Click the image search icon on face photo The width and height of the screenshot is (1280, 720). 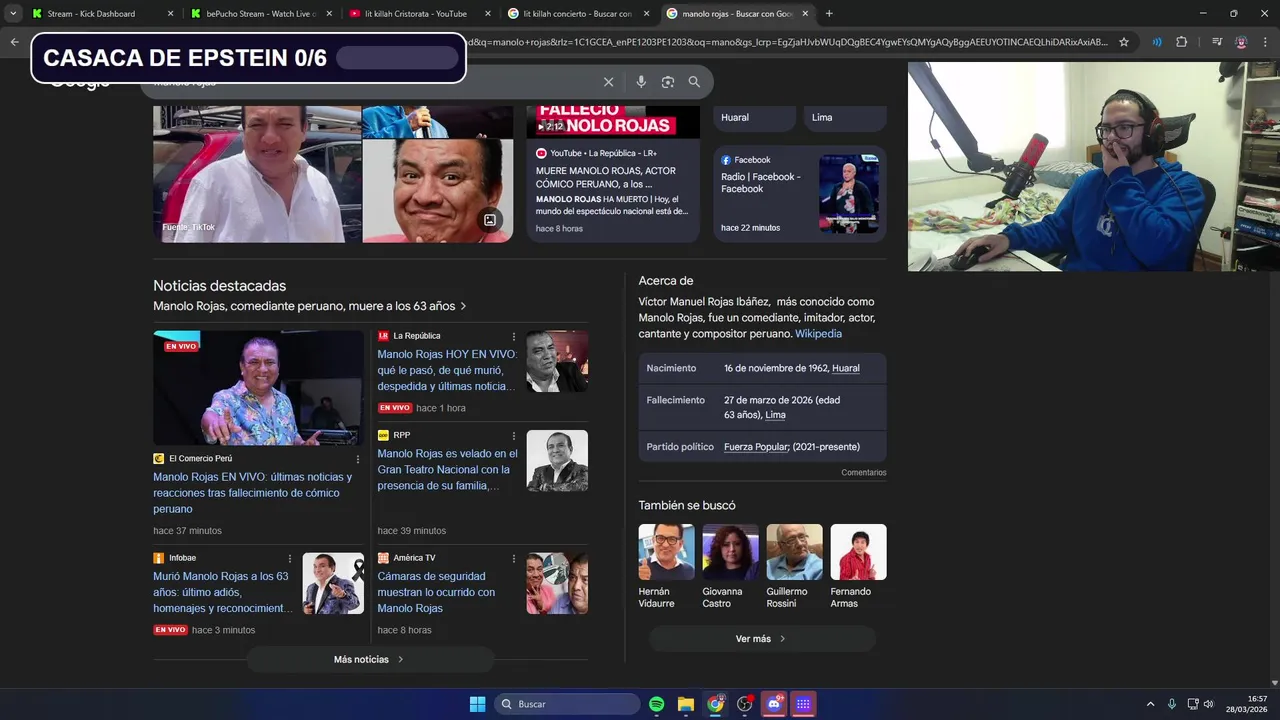pos(490,220)
